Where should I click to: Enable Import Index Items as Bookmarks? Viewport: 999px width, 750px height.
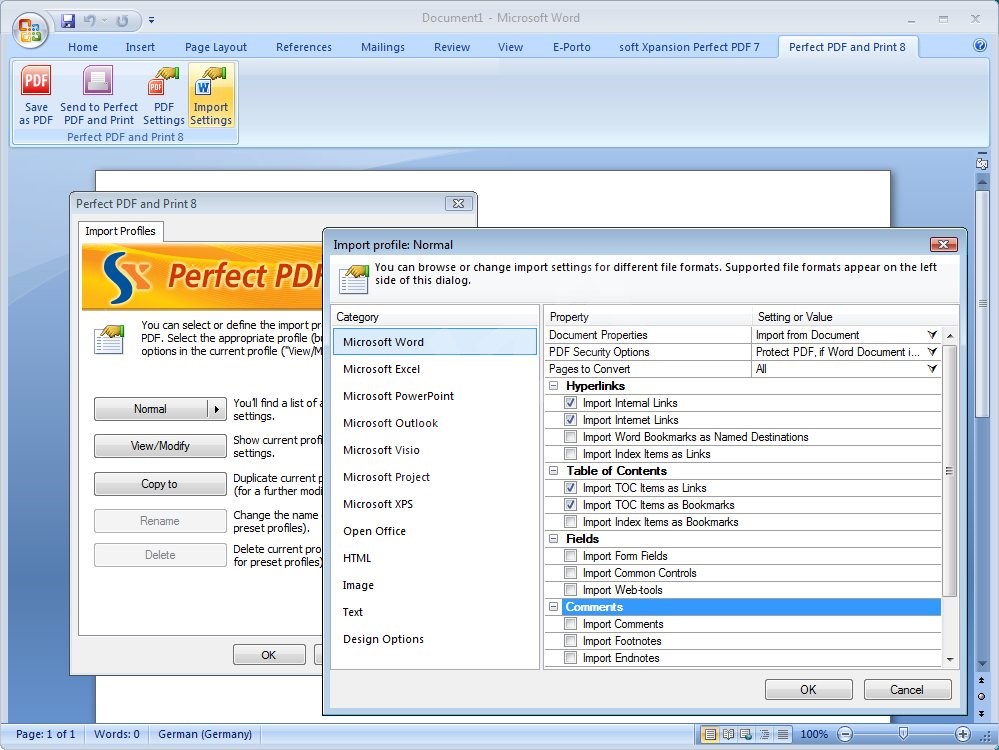point(570,522)
